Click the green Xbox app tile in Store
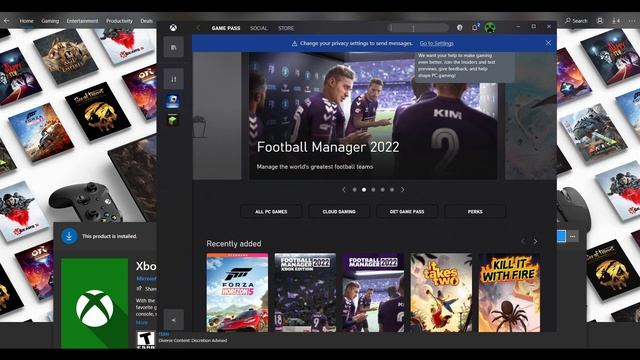640x360 pixels. (x=95, y=303)
